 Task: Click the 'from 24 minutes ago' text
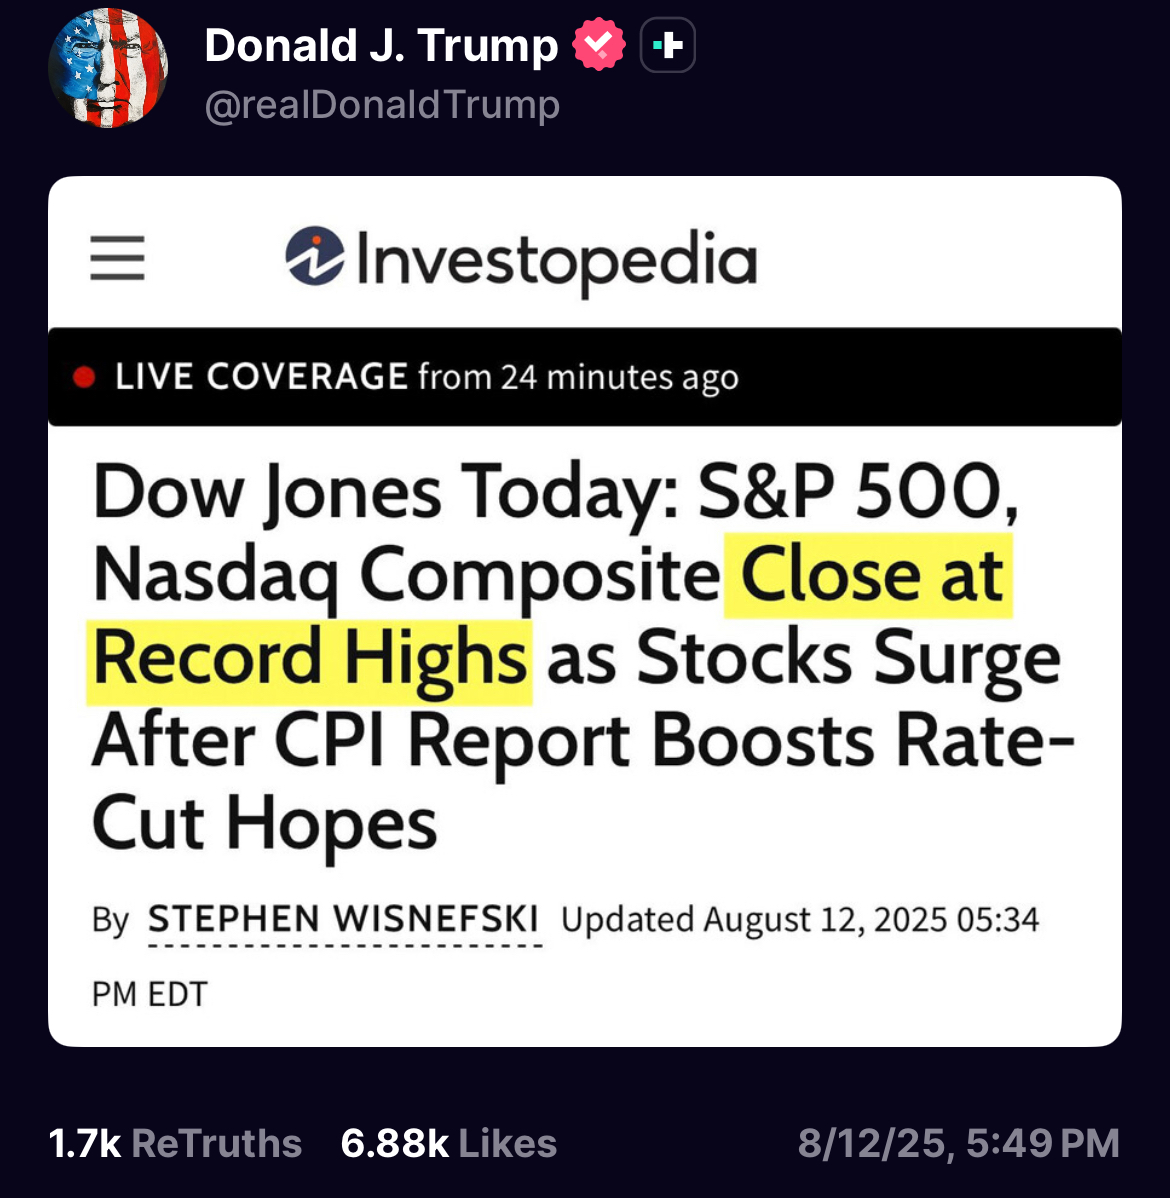coord(579,377)
